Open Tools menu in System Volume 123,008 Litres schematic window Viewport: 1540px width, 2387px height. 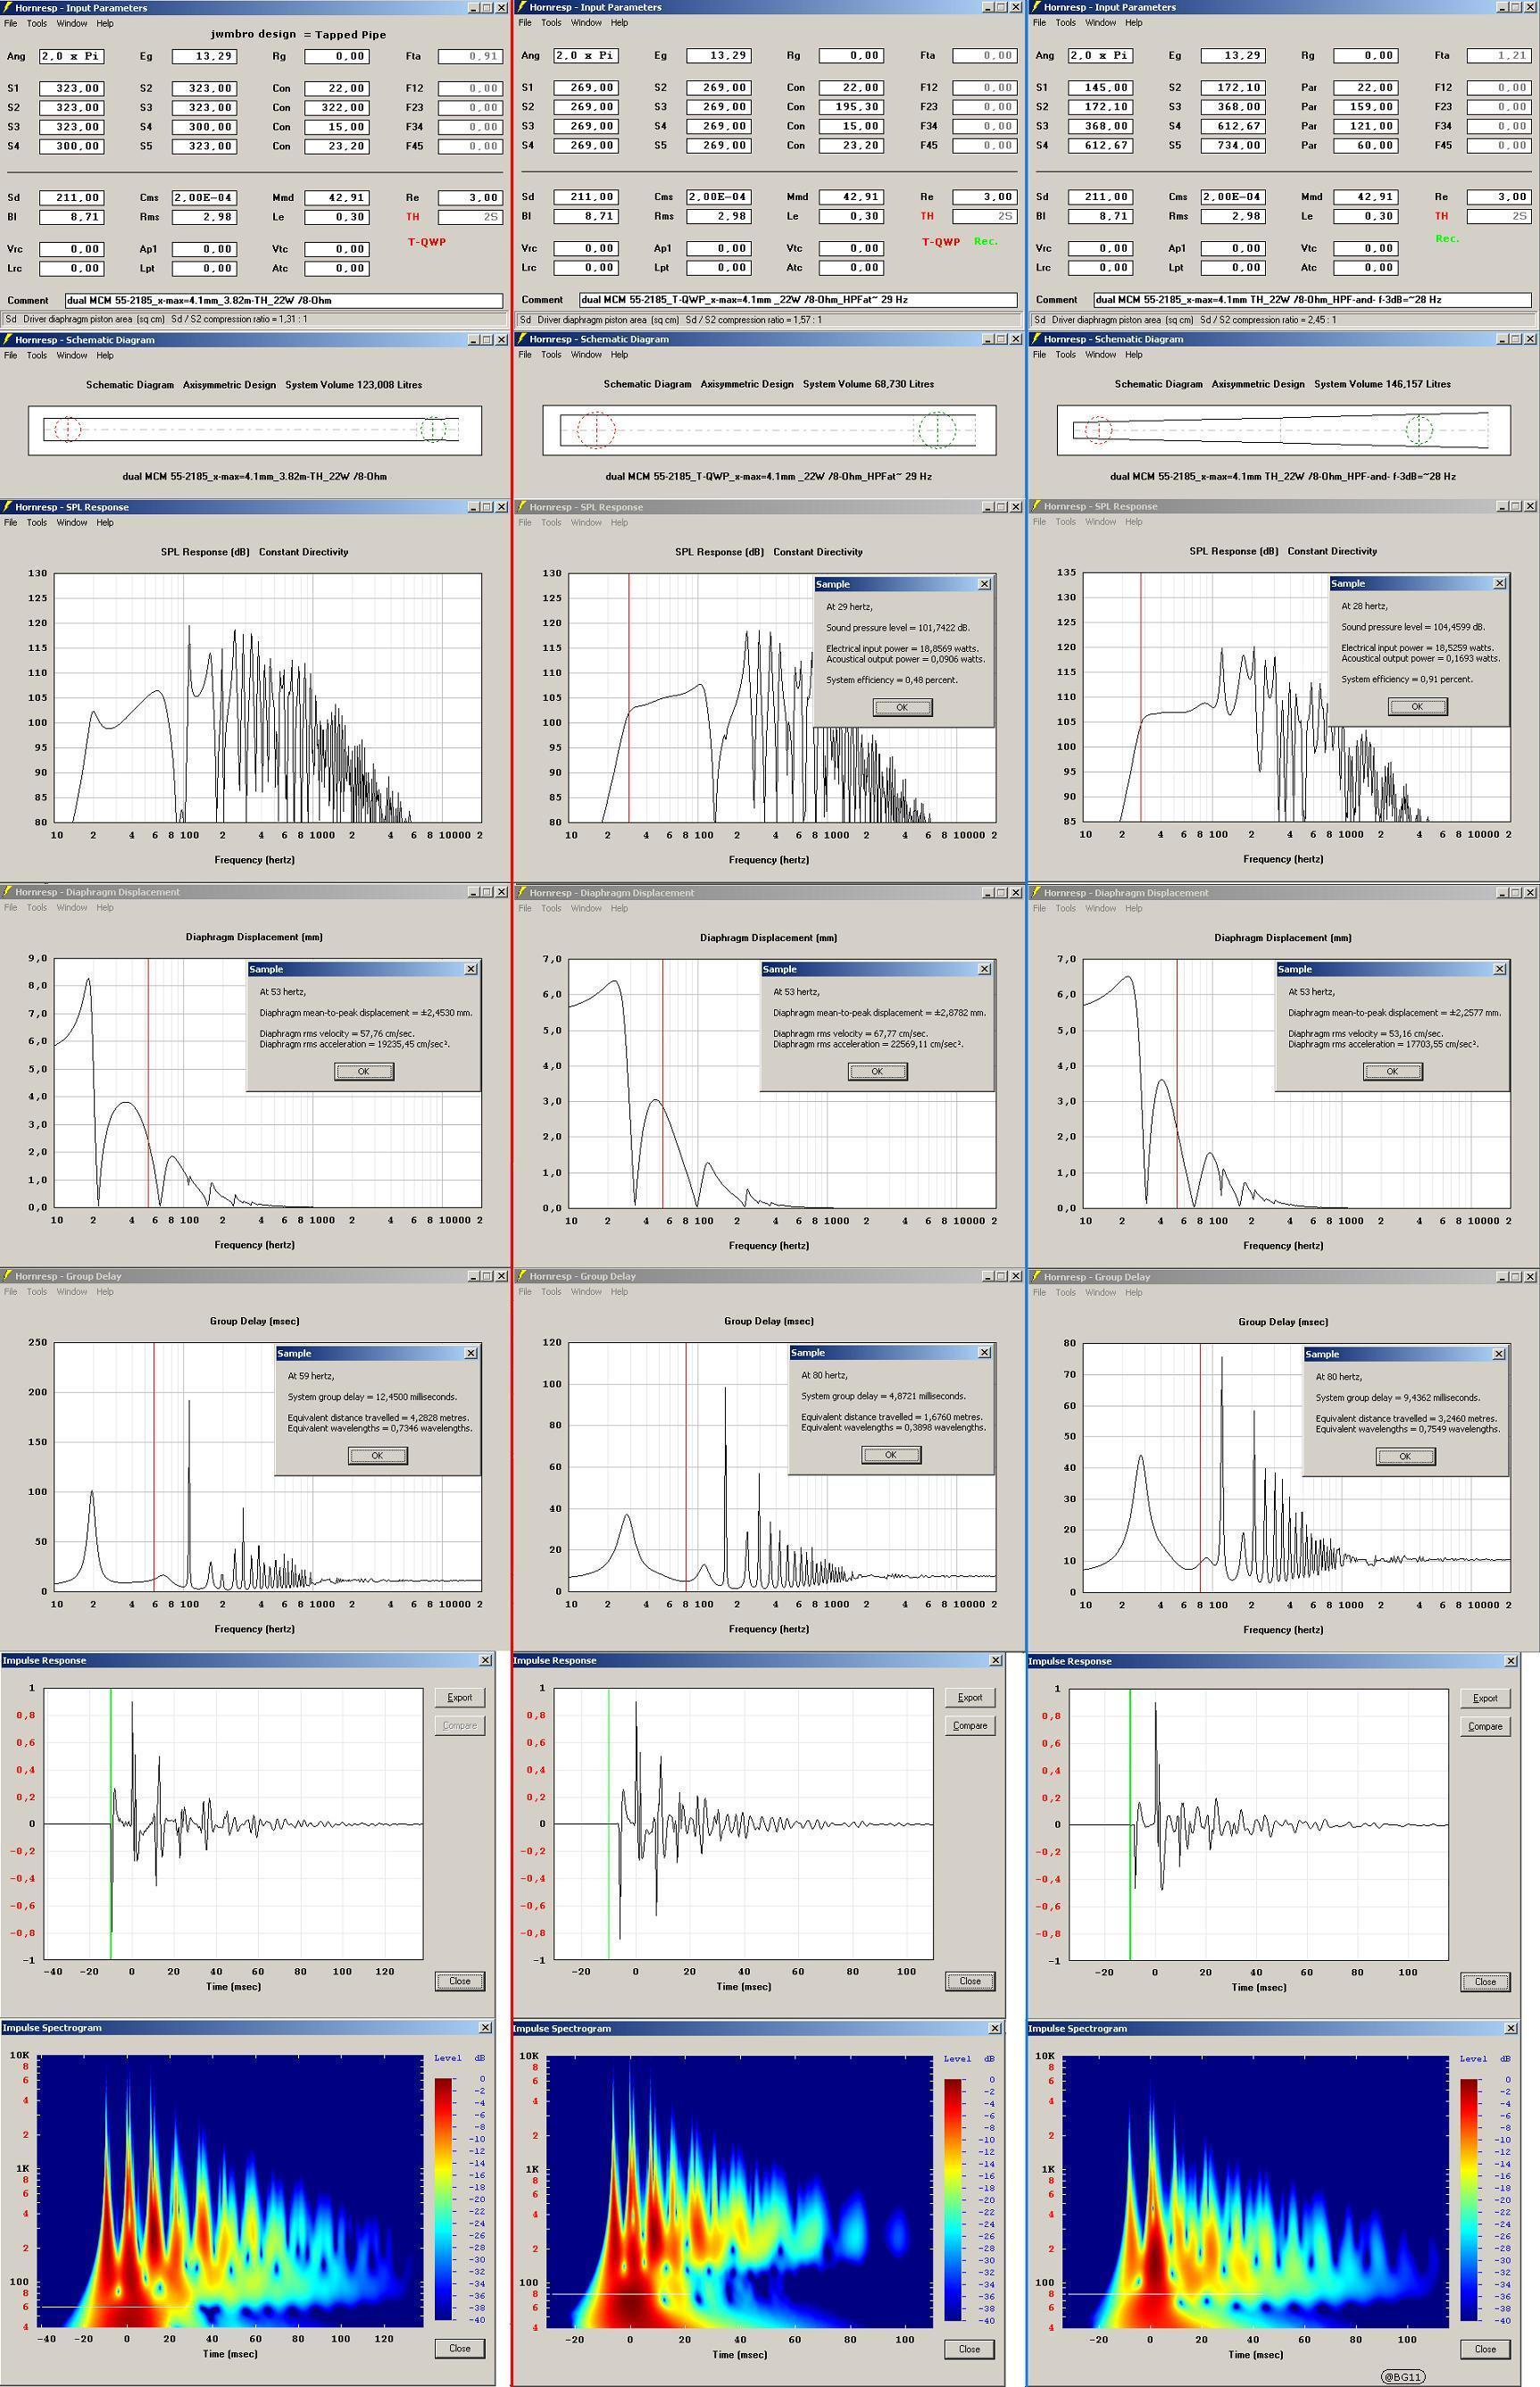tap(37, 355)
